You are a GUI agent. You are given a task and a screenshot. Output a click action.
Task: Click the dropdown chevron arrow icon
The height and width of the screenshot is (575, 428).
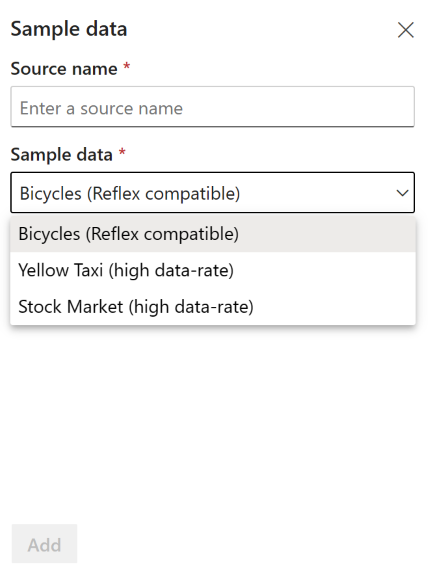point(402,193)
